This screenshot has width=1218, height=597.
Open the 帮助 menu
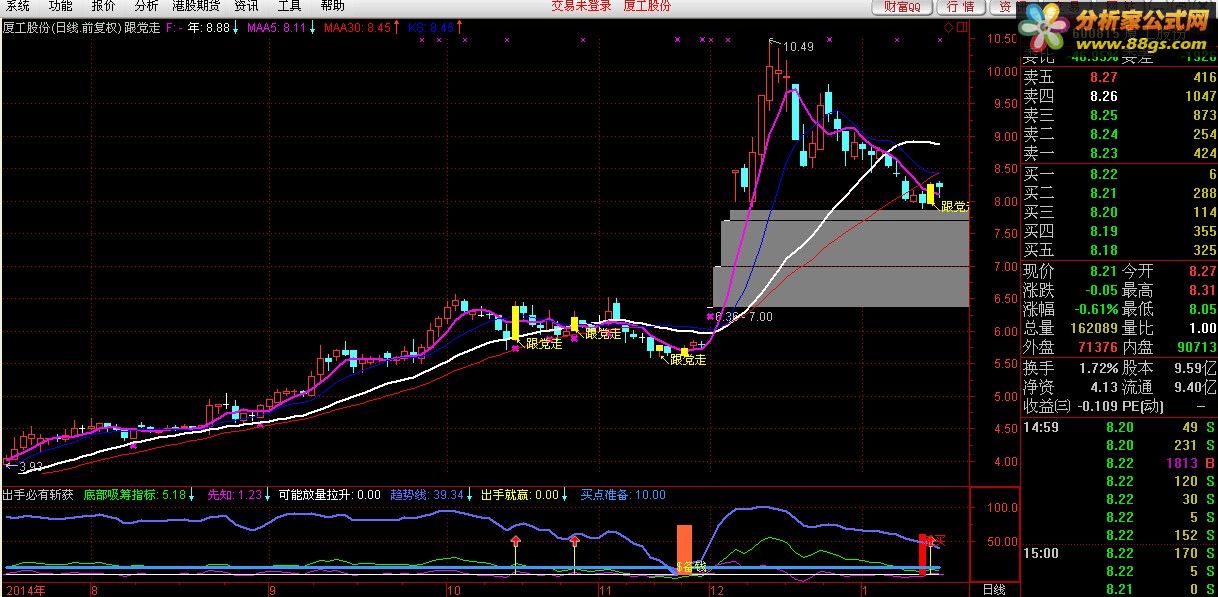(x=333, y=6)
